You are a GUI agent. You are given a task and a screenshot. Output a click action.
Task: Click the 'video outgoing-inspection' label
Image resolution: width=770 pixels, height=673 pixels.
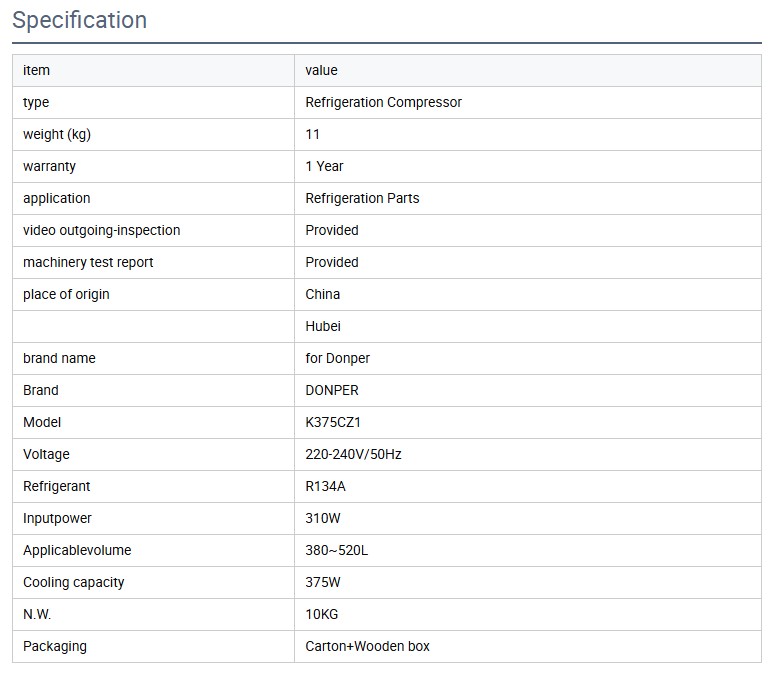pos(102,230)
